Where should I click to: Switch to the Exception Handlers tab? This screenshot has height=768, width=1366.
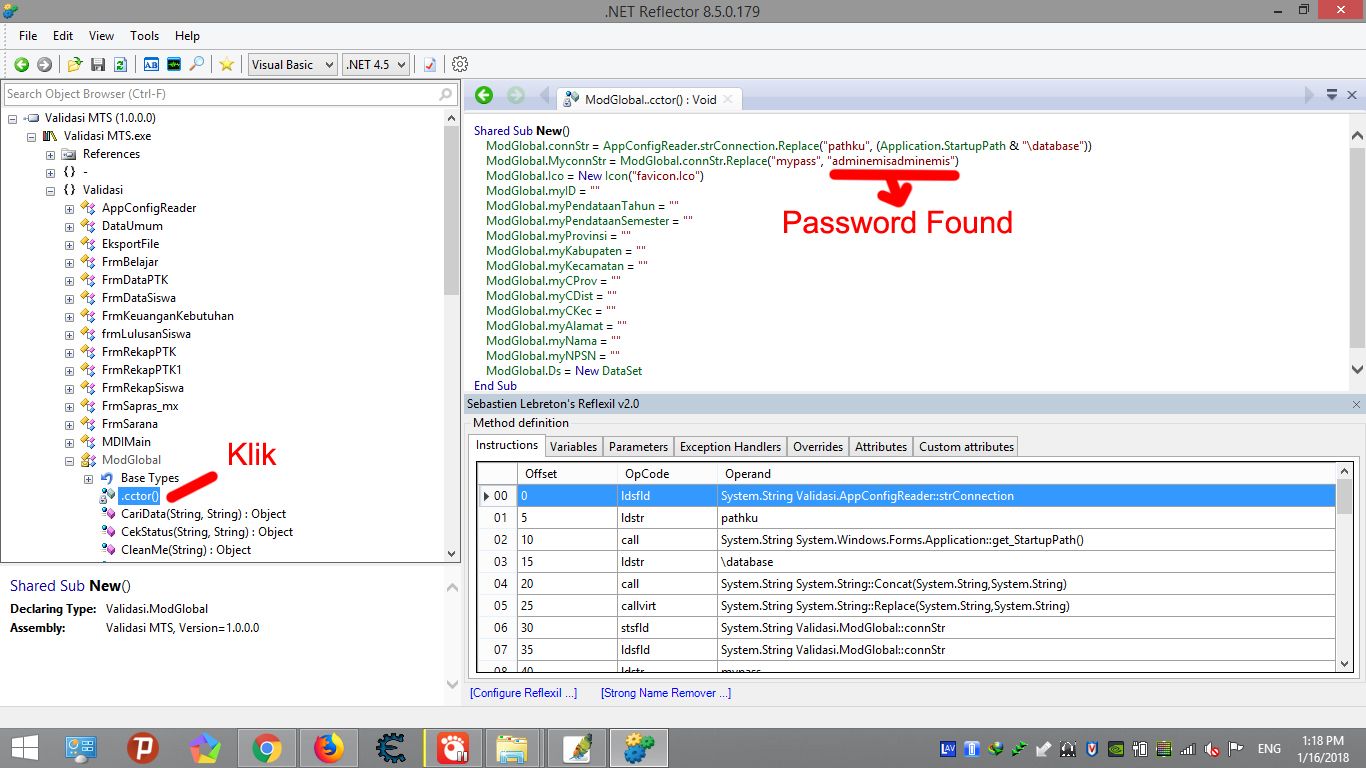730,447
